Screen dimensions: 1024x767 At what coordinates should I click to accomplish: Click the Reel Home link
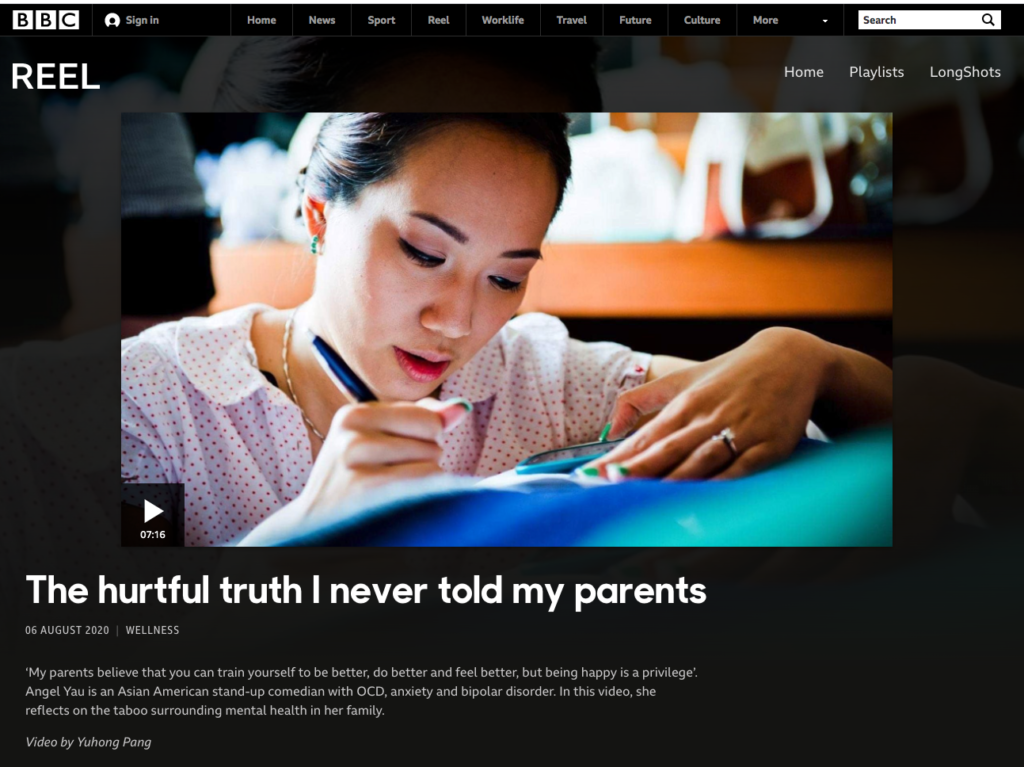click(x=803, y=72)
